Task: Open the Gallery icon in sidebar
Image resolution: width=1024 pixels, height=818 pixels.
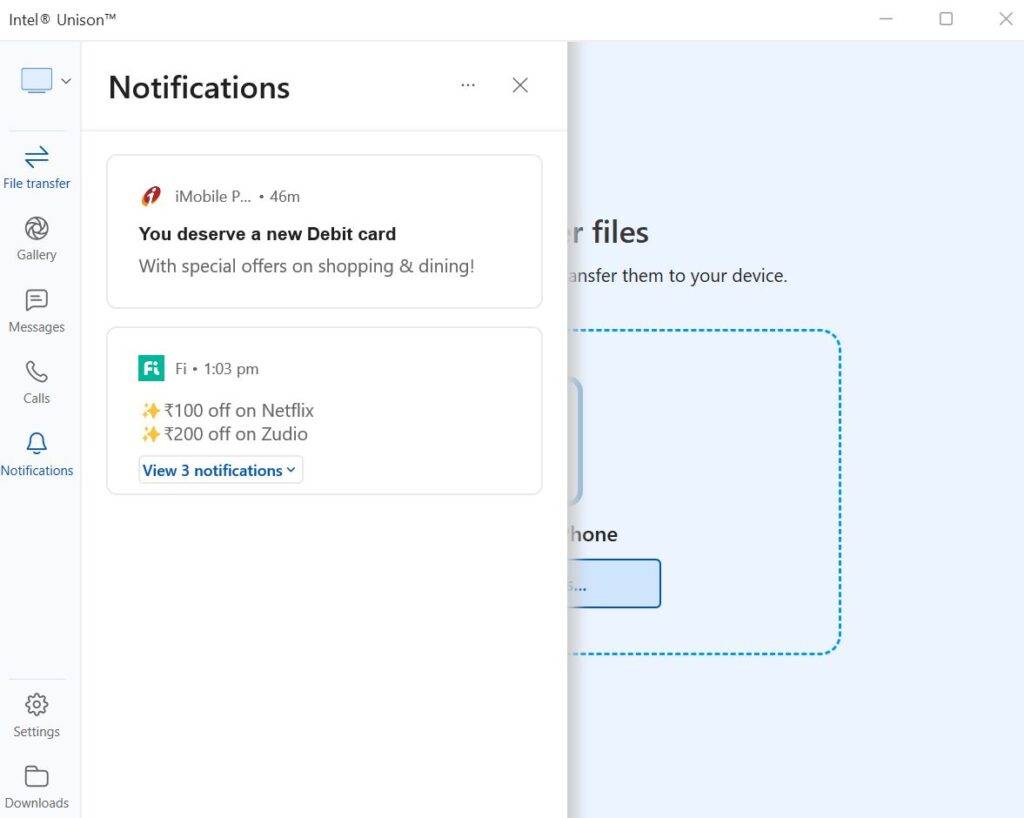Action: coord(37,229)
